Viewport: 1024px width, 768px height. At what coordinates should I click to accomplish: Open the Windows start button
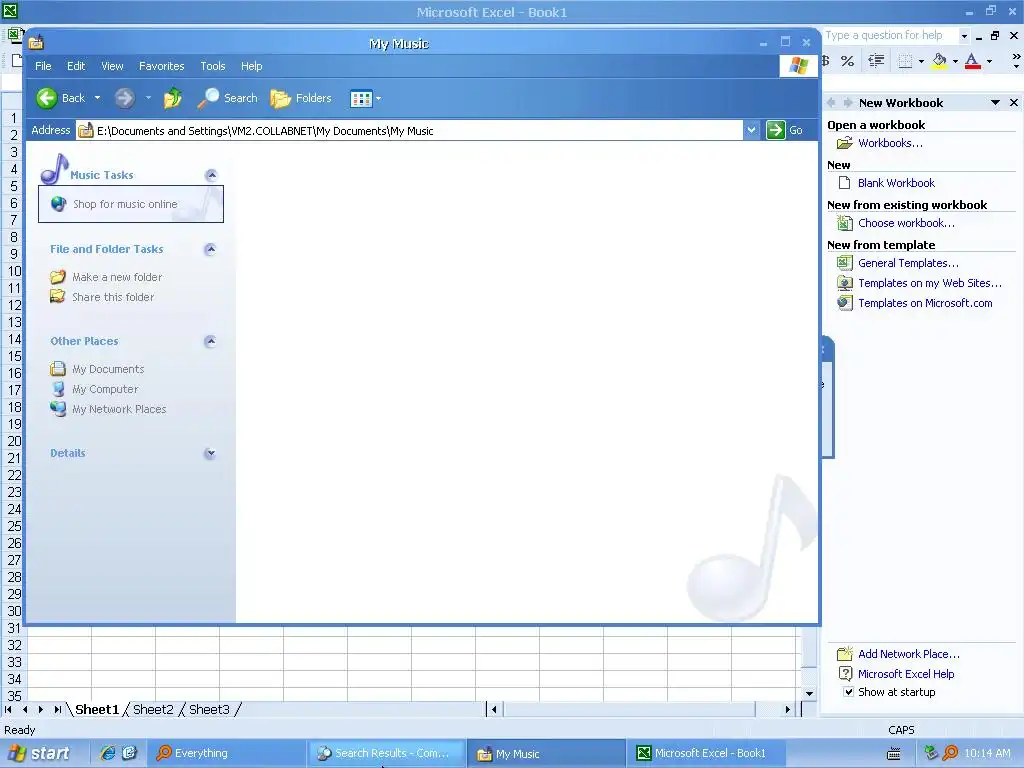[39, 754]
